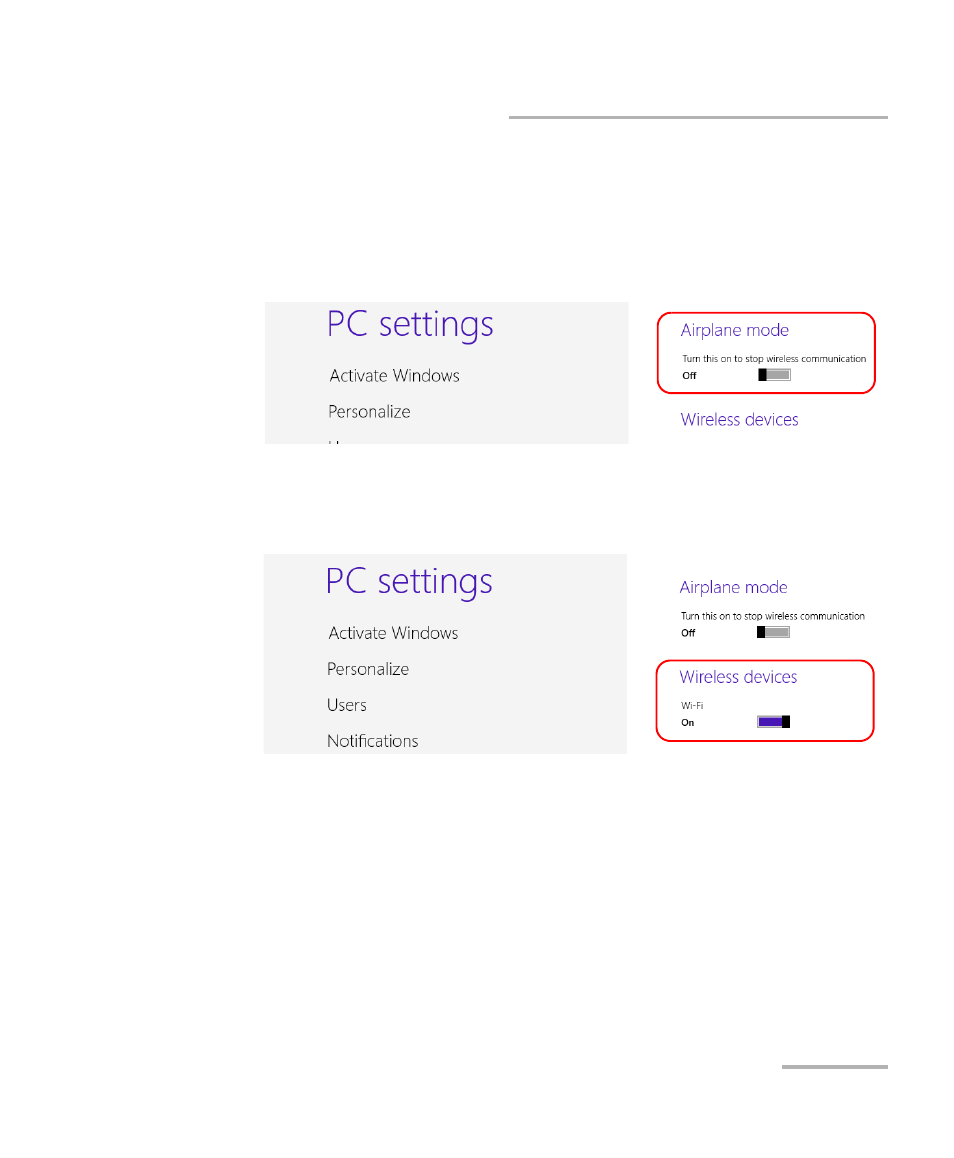954x1158 pixels.
Task: Toggle Airplane mode switch above the Wi-Fi box
Action: pos(772,632)
